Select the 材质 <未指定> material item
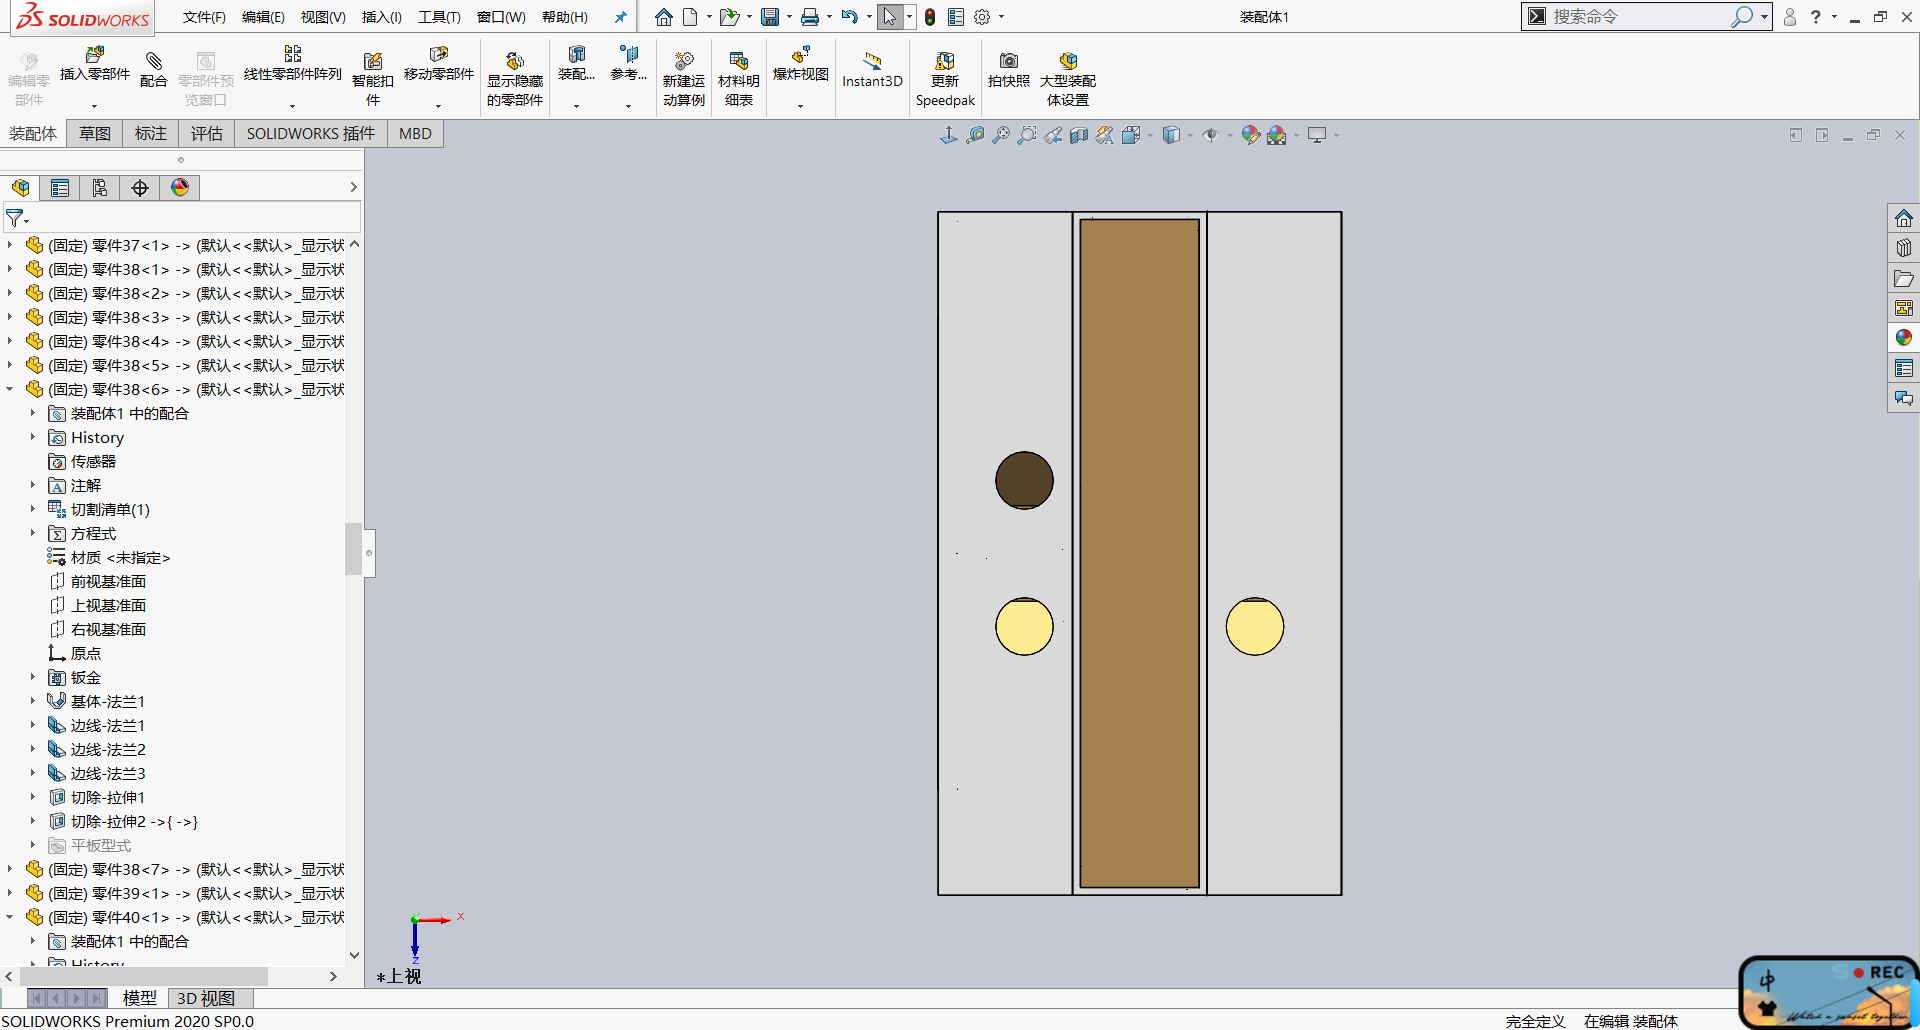 (120, 557)
